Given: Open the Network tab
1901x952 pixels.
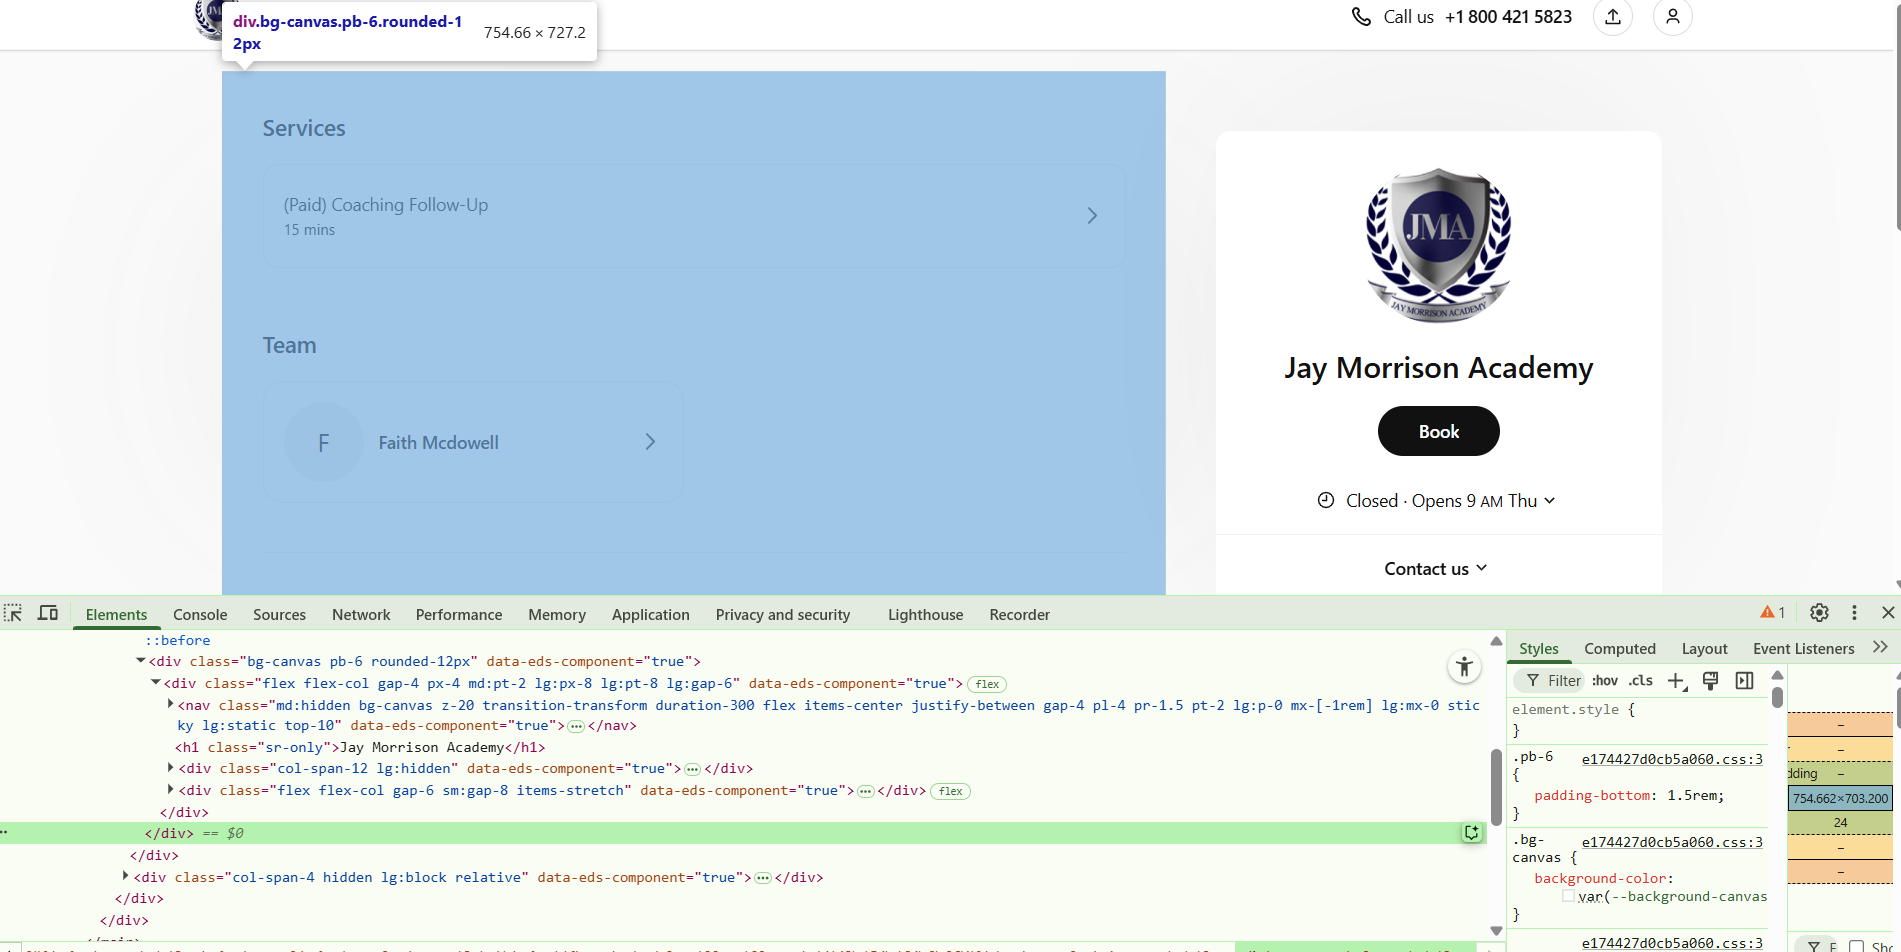Looking at the screenshot, I should tap(361, 614).
